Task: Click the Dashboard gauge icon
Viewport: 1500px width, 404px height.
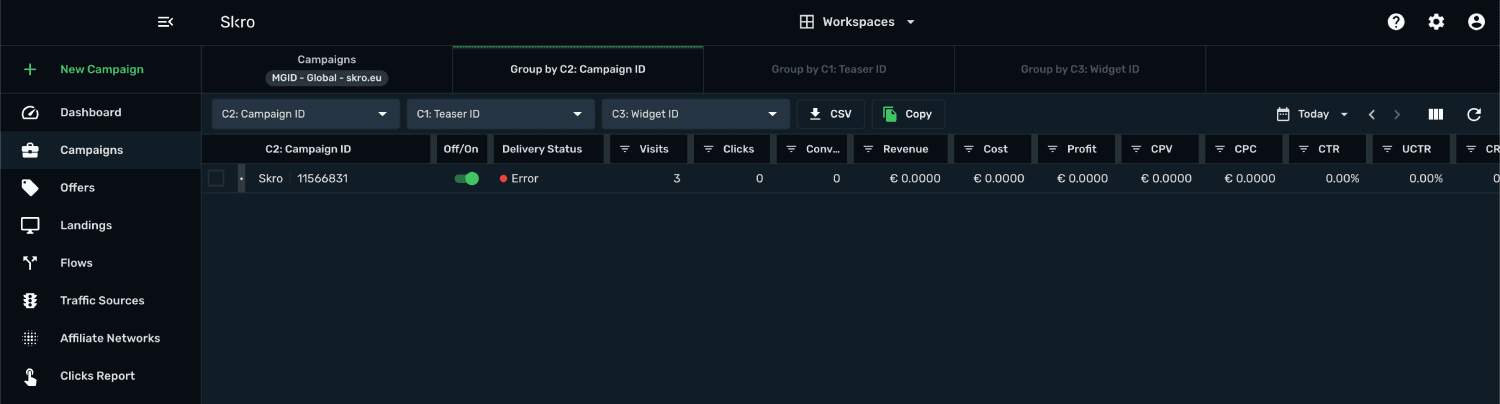Action: coord(30,113)
